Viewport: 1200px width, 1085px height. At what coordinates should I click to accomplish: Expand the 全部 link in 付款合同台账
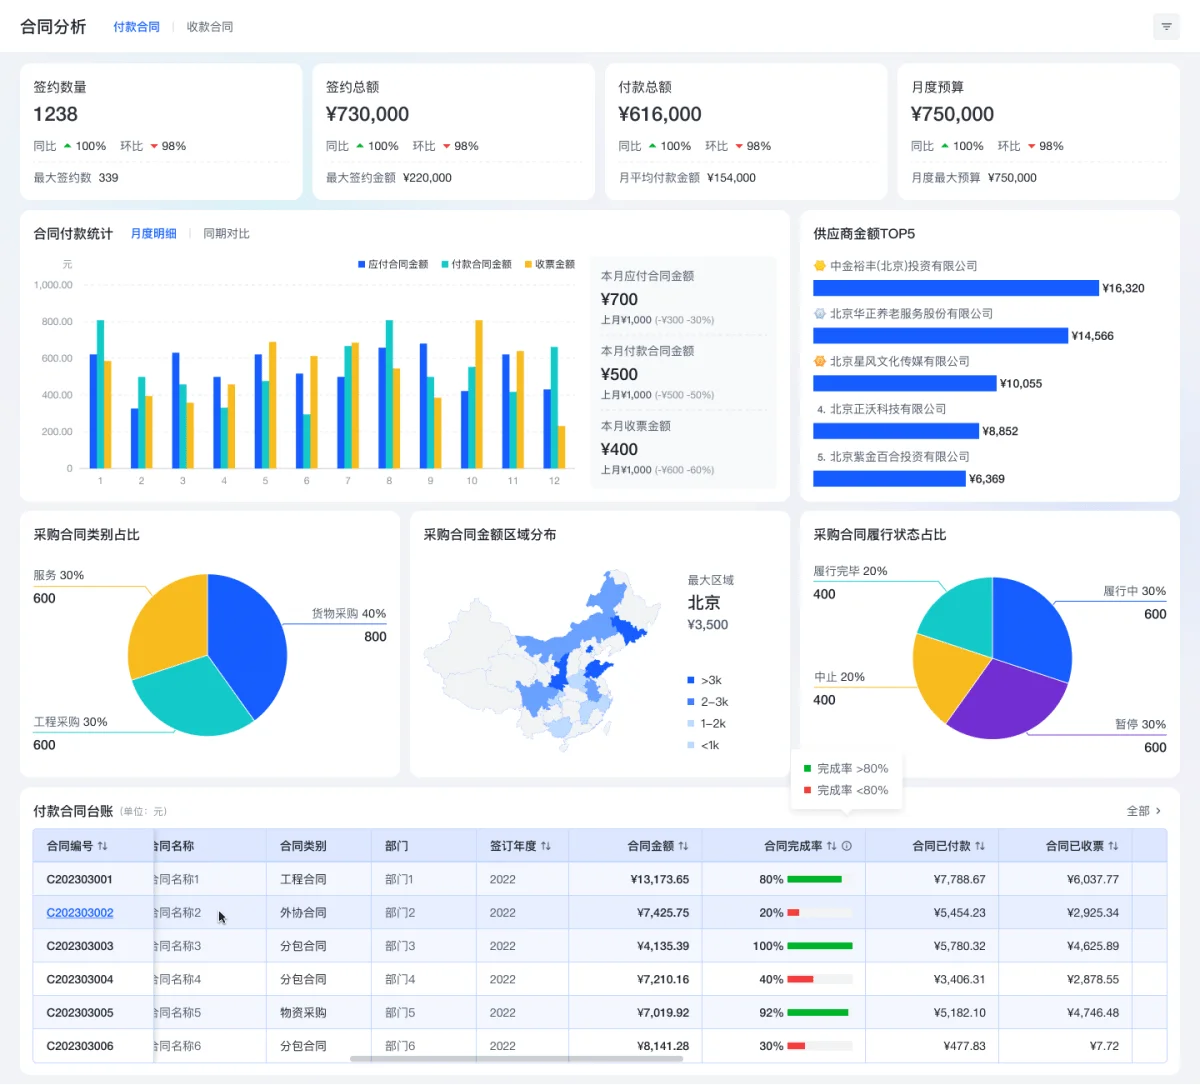click(x=1144, y=811)
